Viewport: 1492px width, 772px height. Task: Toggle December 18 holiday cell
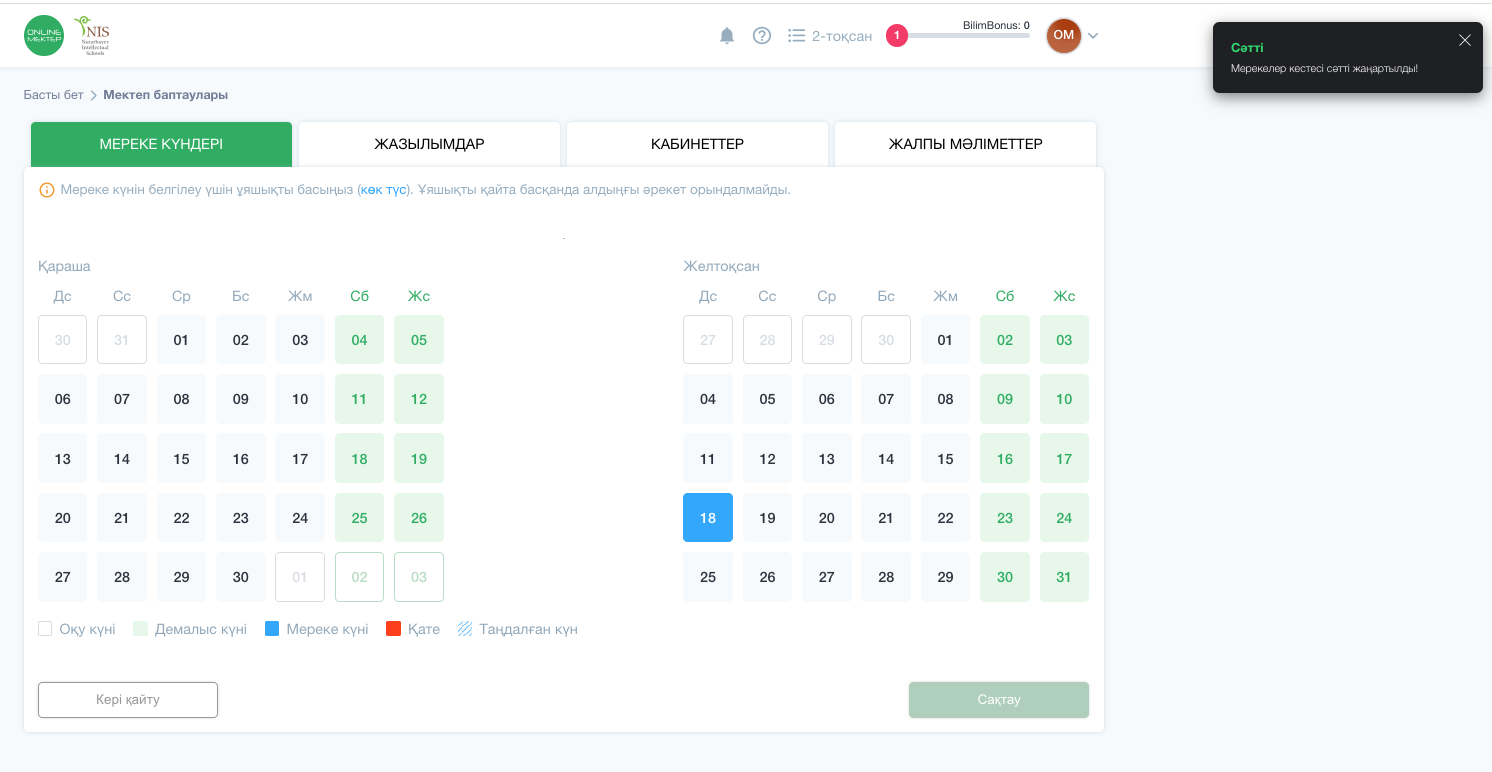pos(708,518)
